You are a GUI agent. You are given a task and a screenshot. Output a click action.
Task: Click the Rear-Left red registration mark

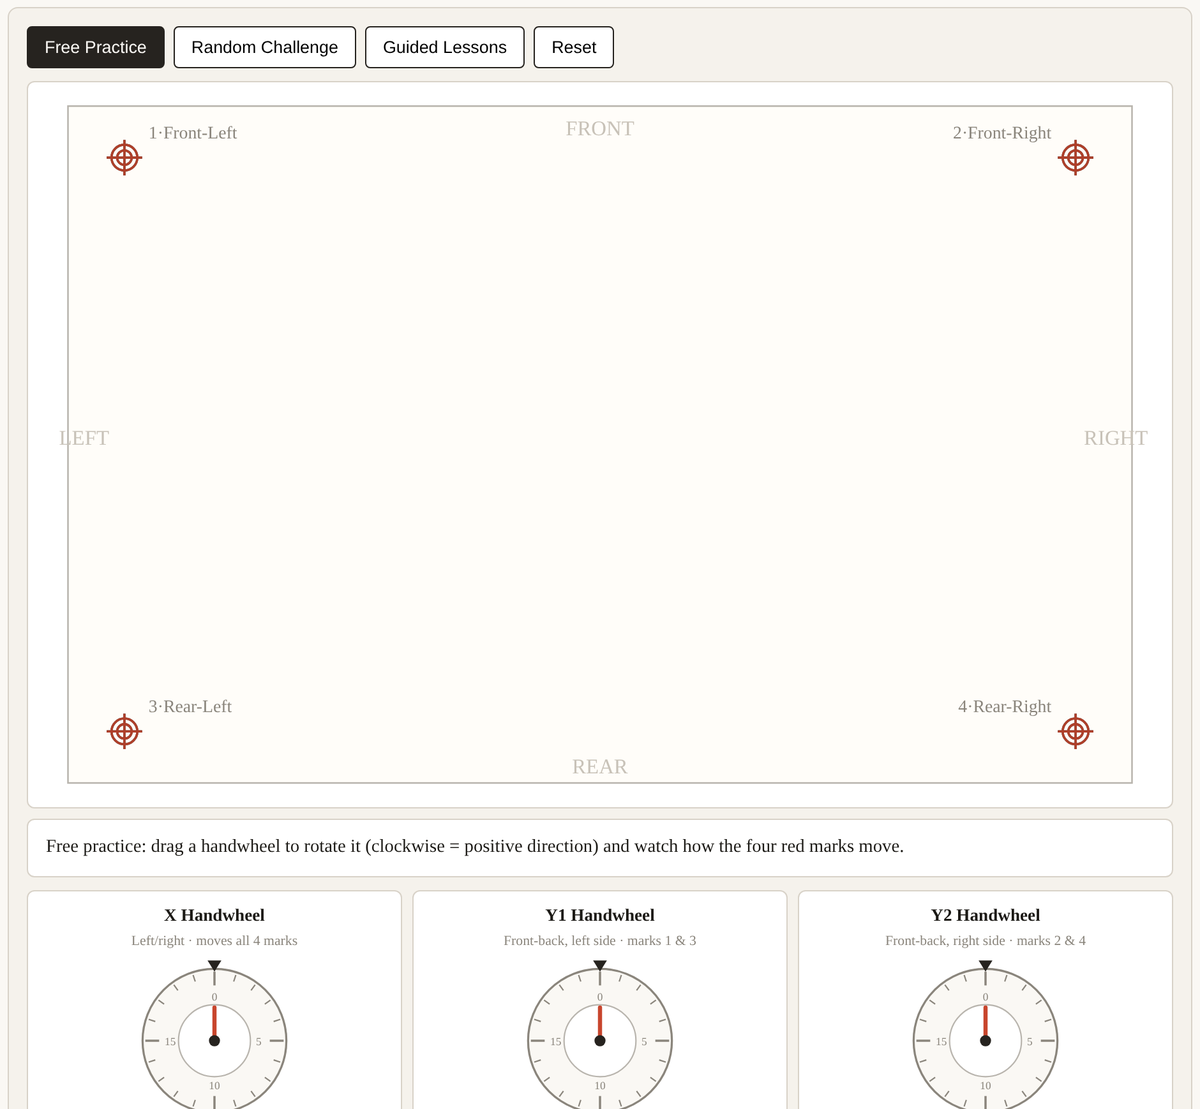tap(124, 731)
